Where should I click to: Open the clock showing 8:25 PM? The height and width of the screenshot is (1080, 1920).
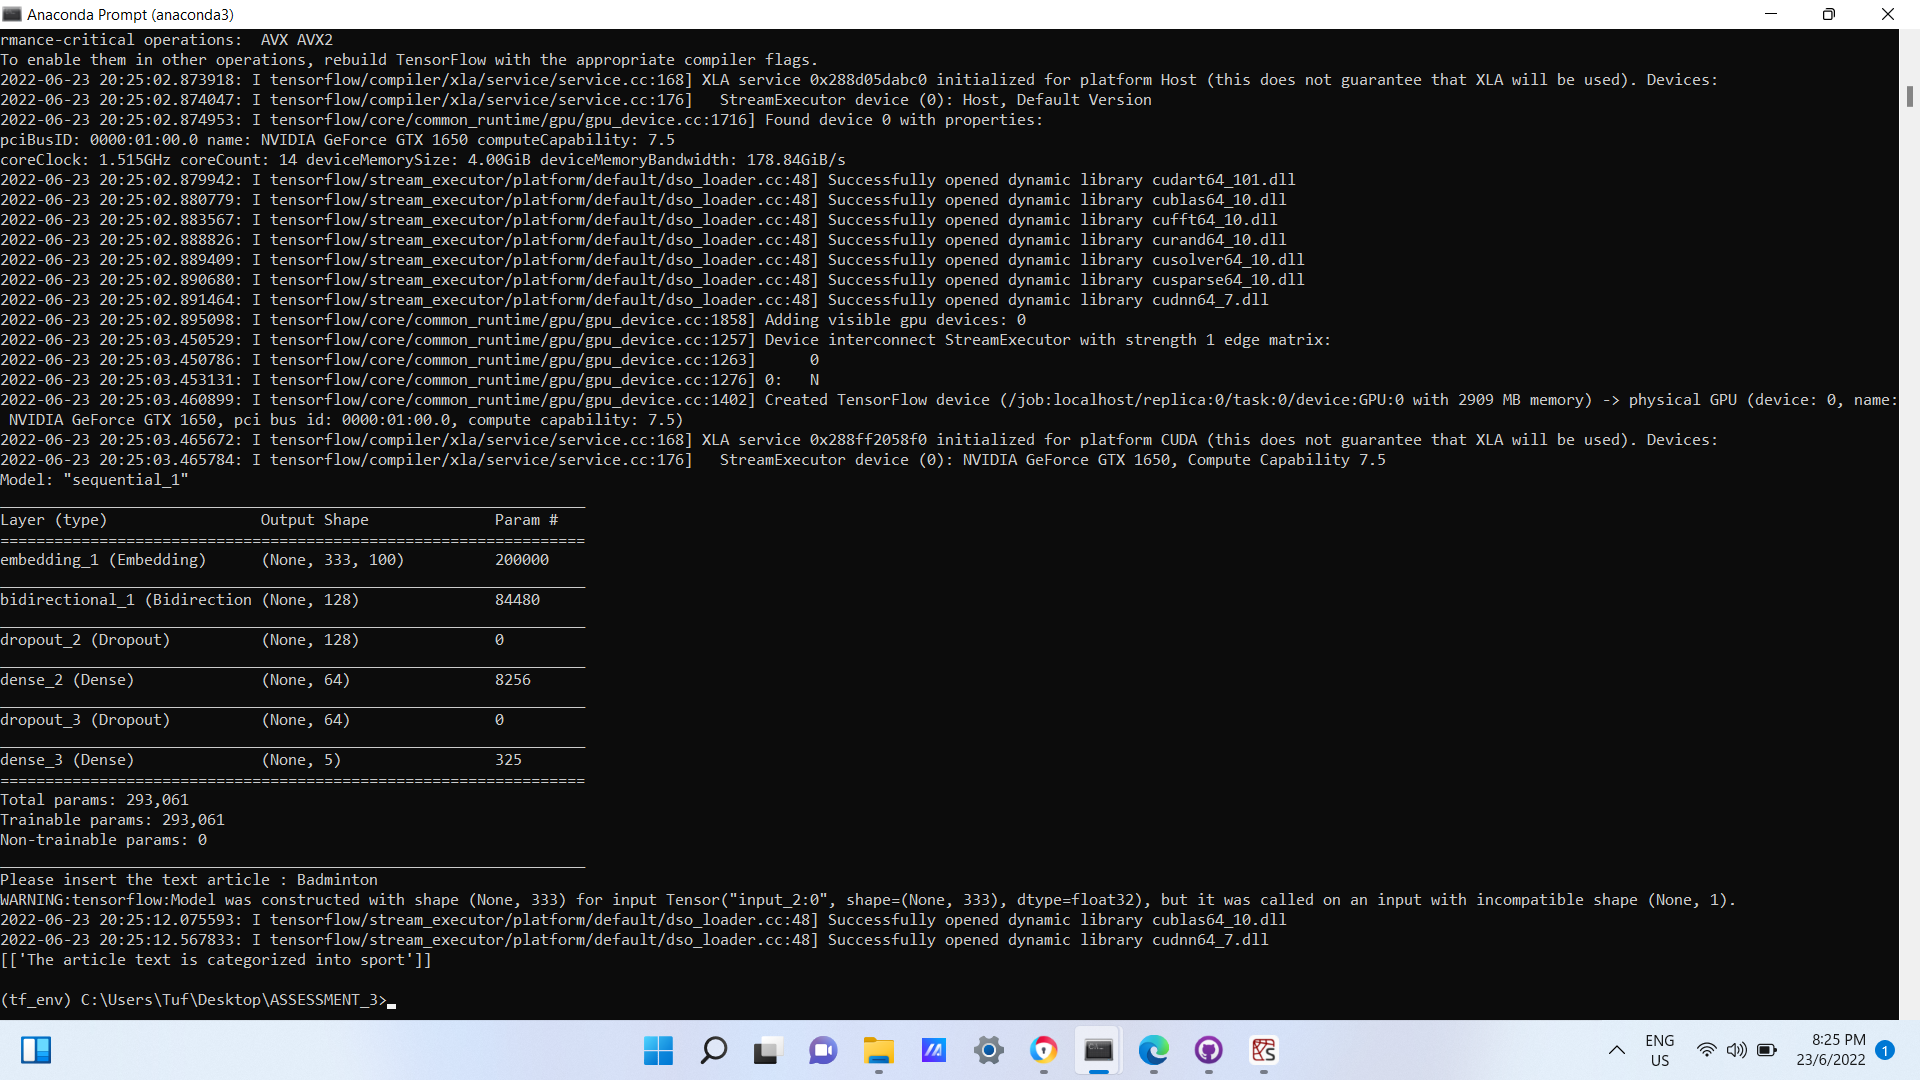[x=1831, y=1050]
